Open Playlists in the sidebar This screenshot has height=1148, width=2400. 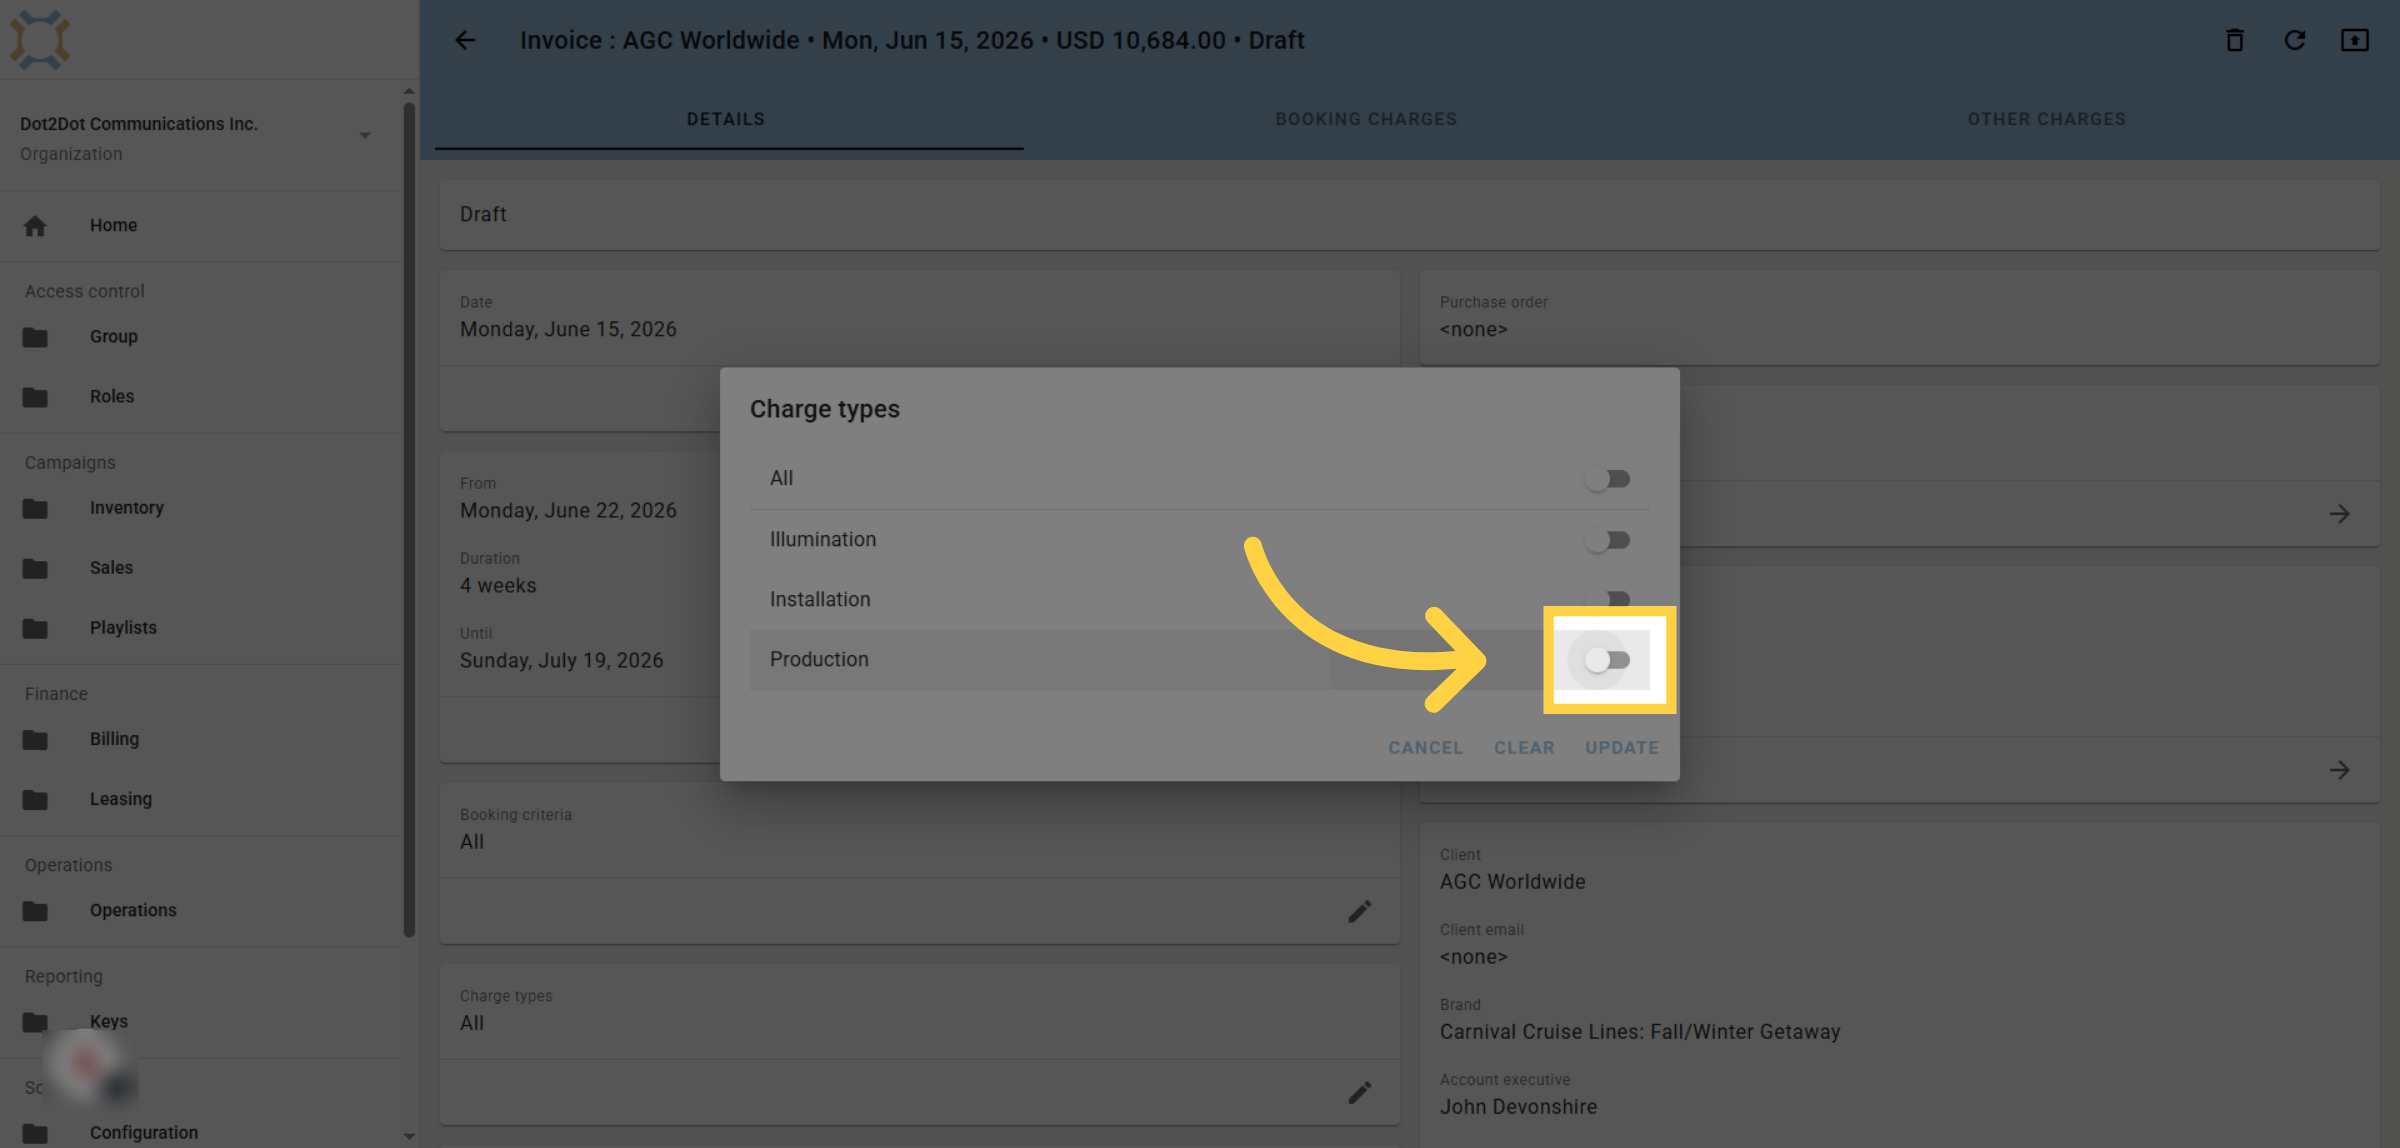(123, 627)
